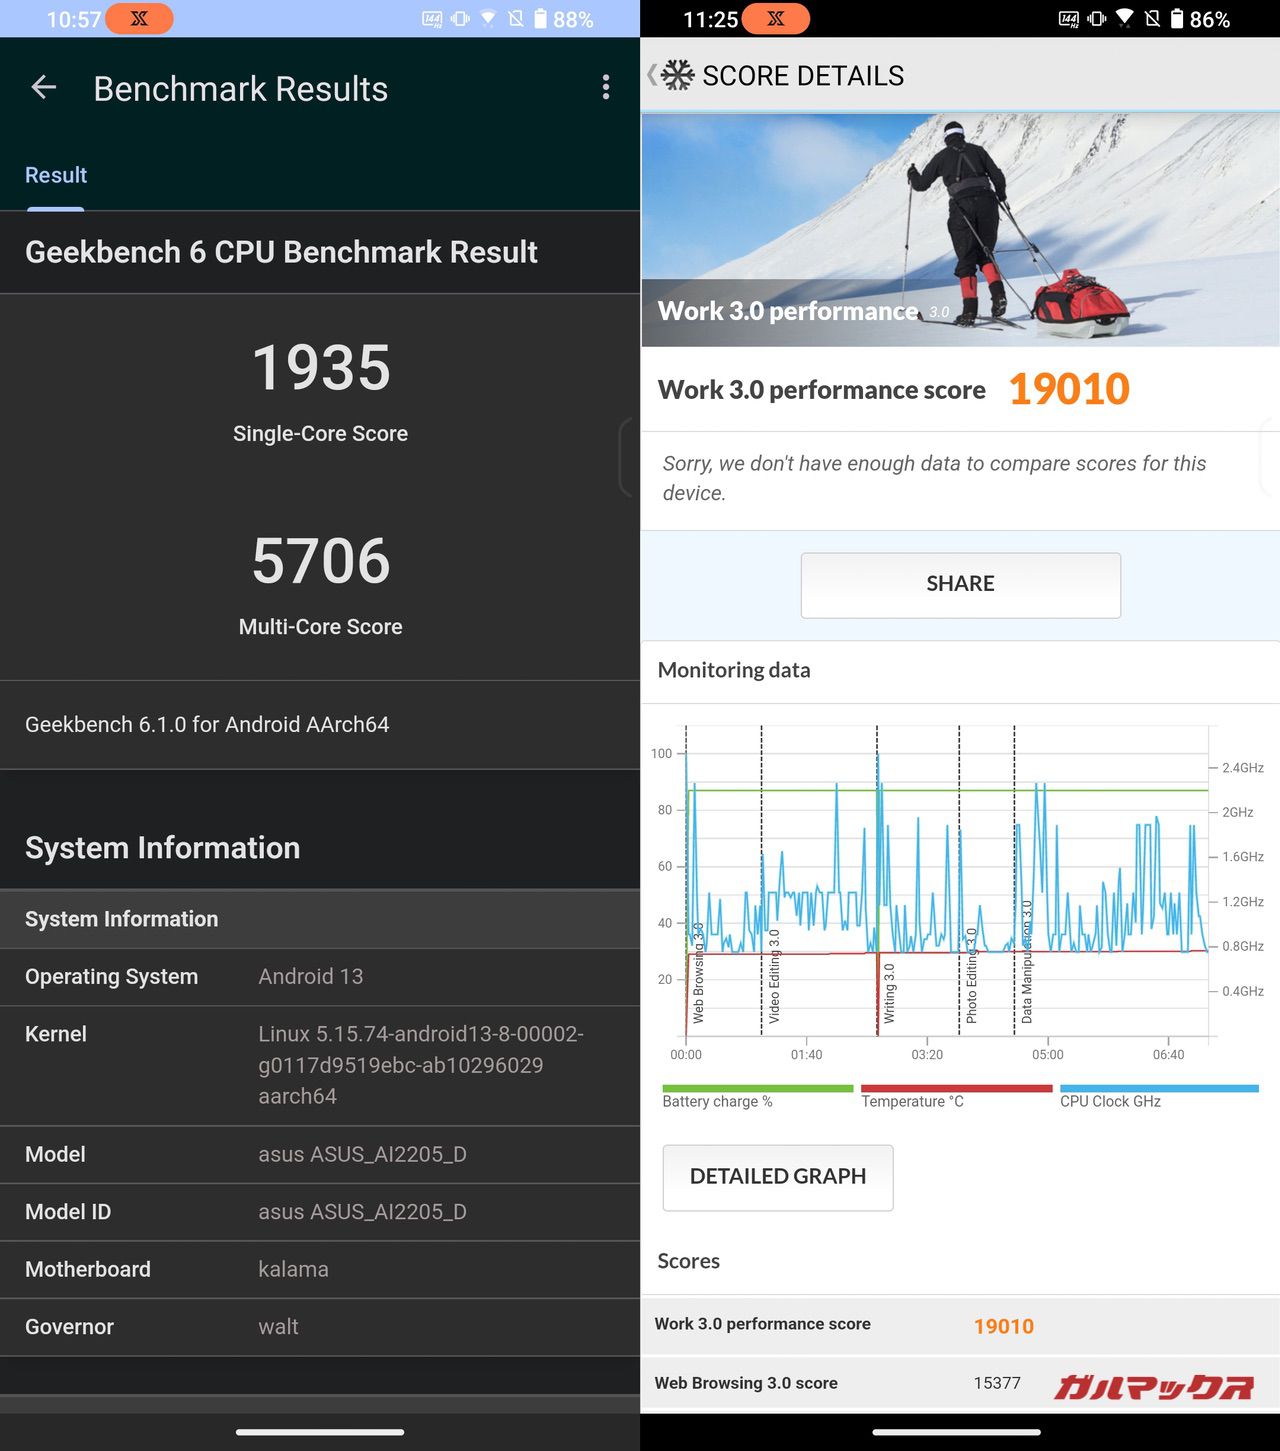1280x1451 pixels.
Task: Tap the Battery charge % green legend
Action: coord(757,1097)
